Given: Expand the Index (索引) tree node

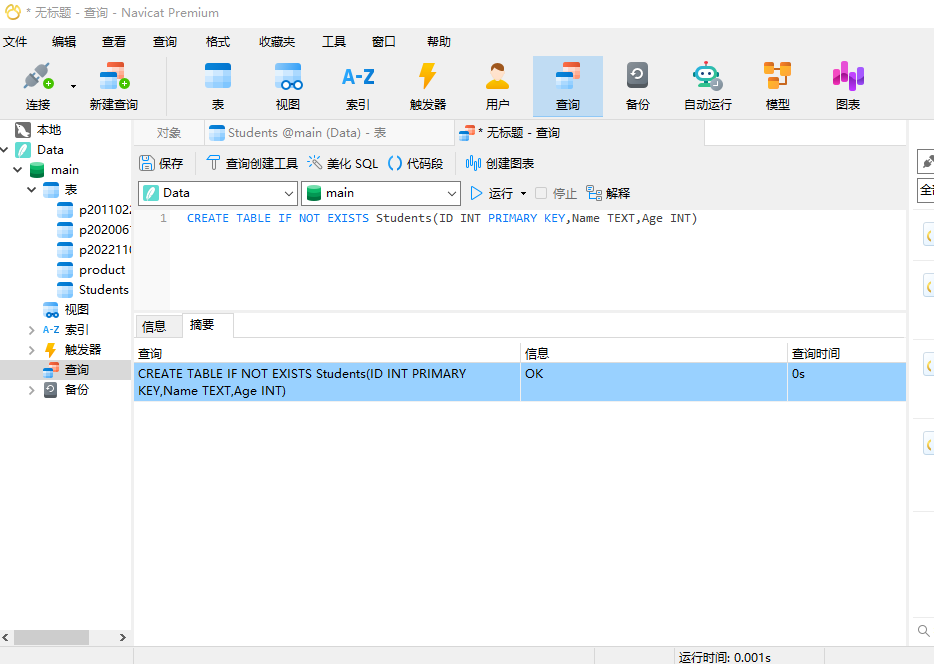Looking at the screenshot, I should tap(32, 330).
